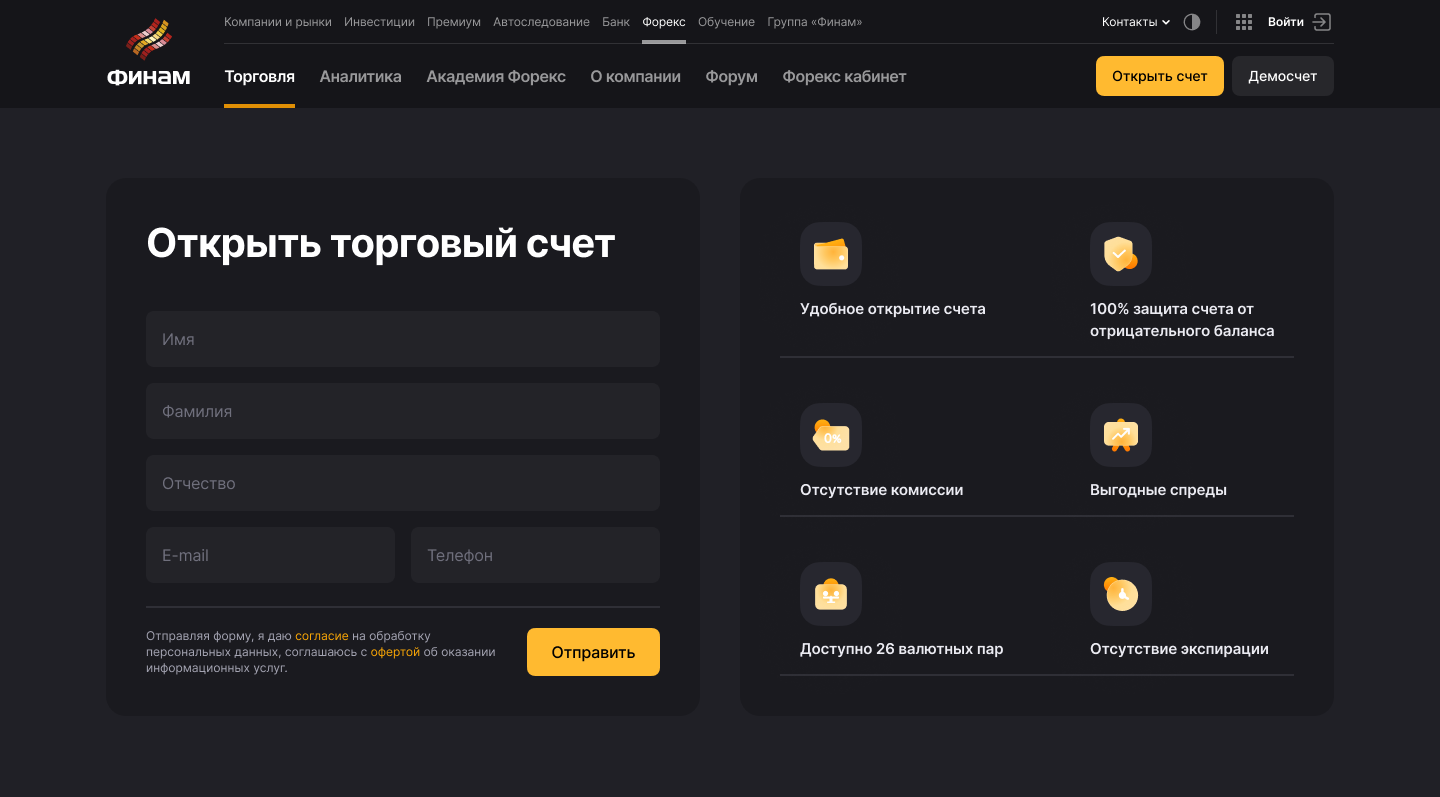Switch to the Аналитика tab
Screen dimensions: 1440x797
[x=360, y=76]
